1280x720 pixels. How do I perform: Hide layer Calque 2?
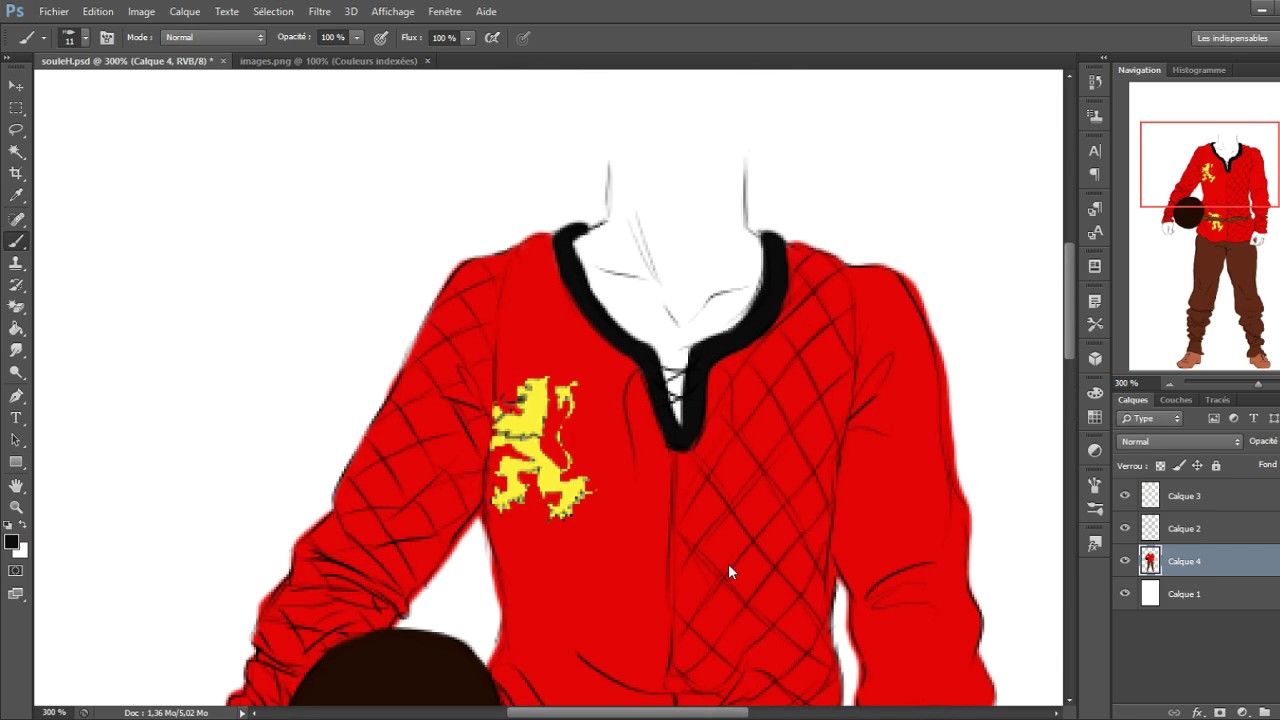1125,529
